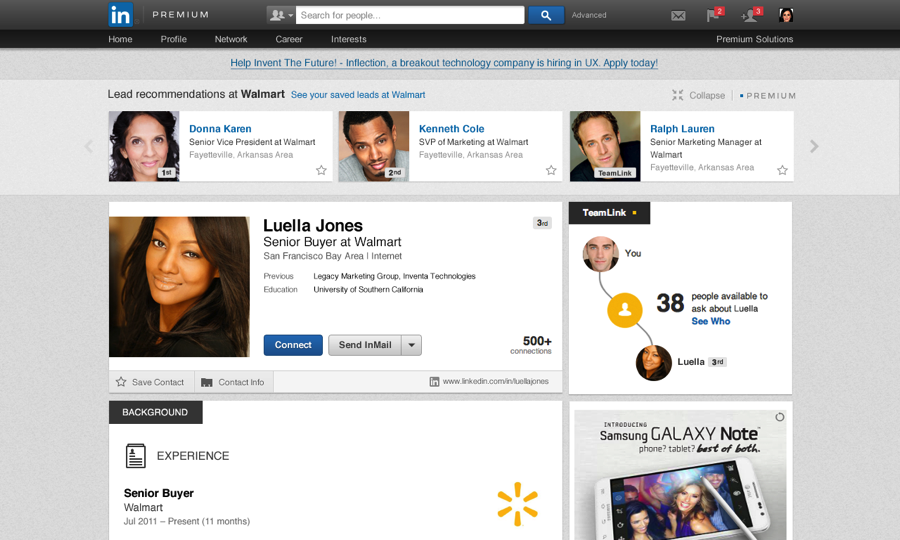Click Ralph Lauren's photo
900x540 pixels.
tap(605, 146)
